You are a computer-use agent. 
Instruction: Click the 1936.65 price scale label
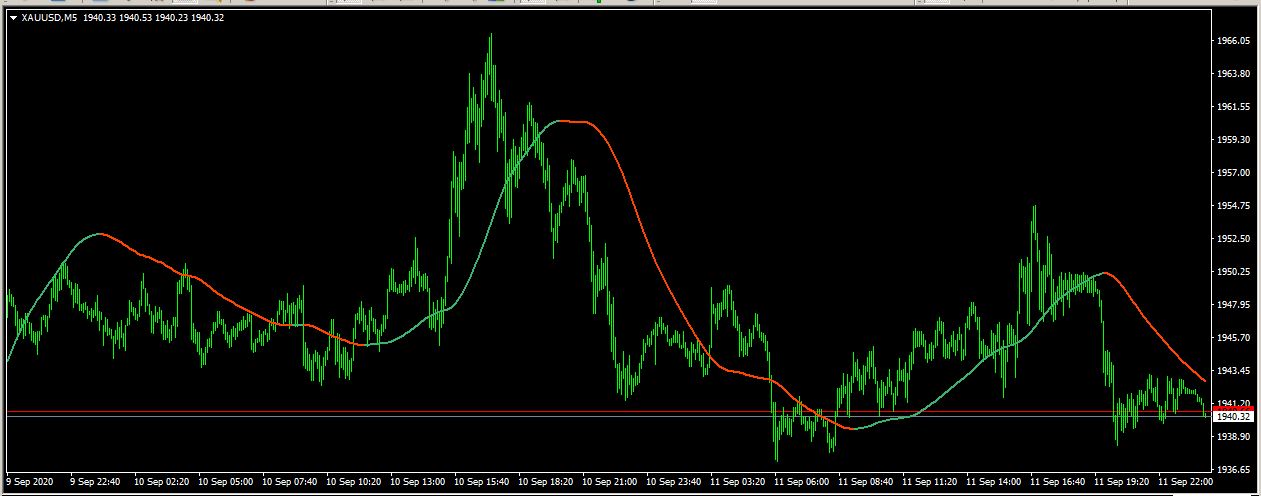(x=1230, y=470)
